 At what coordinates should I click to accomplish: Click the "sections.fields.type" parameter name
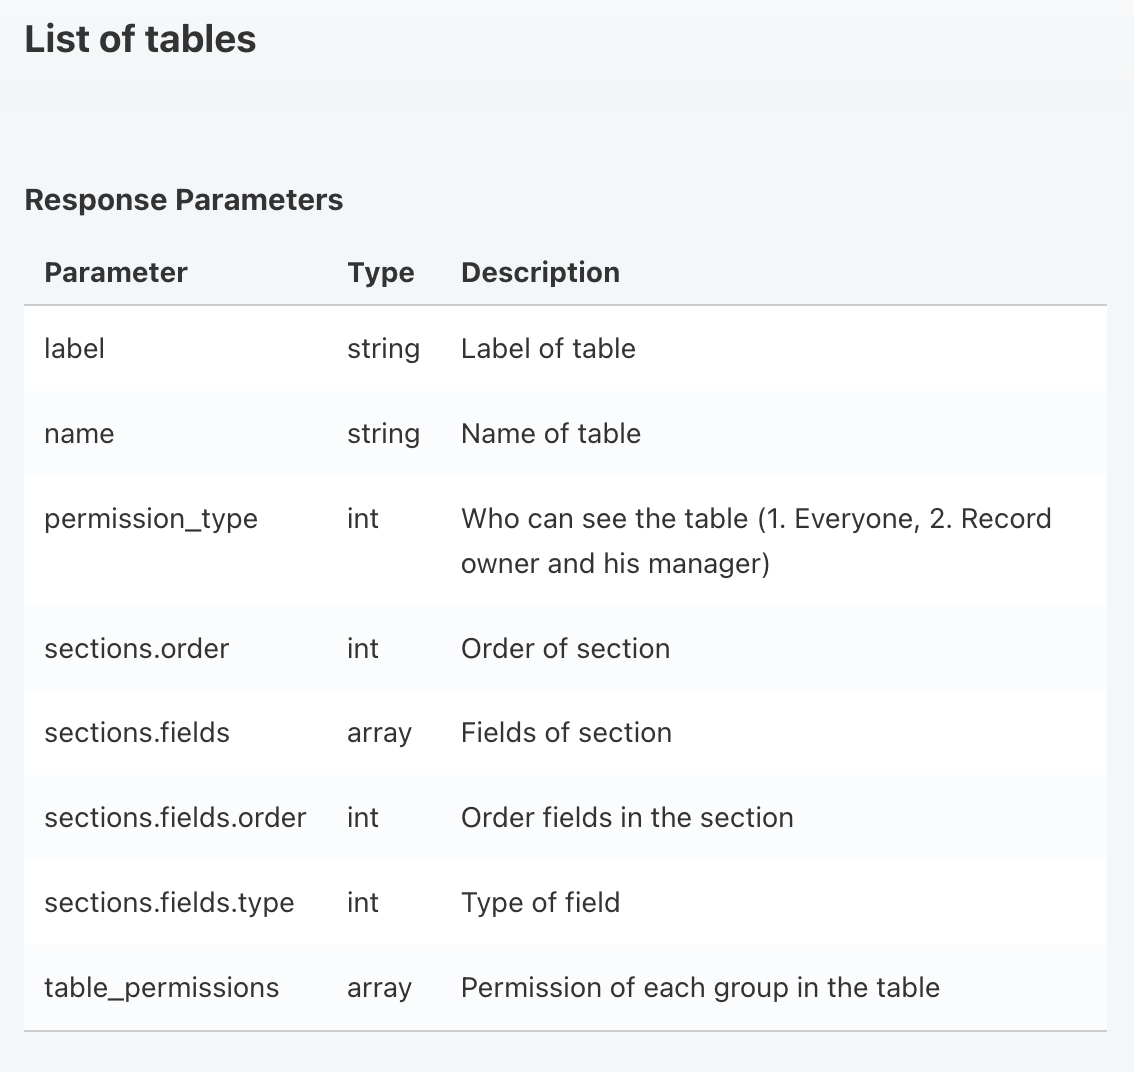(x=169, y=903)
